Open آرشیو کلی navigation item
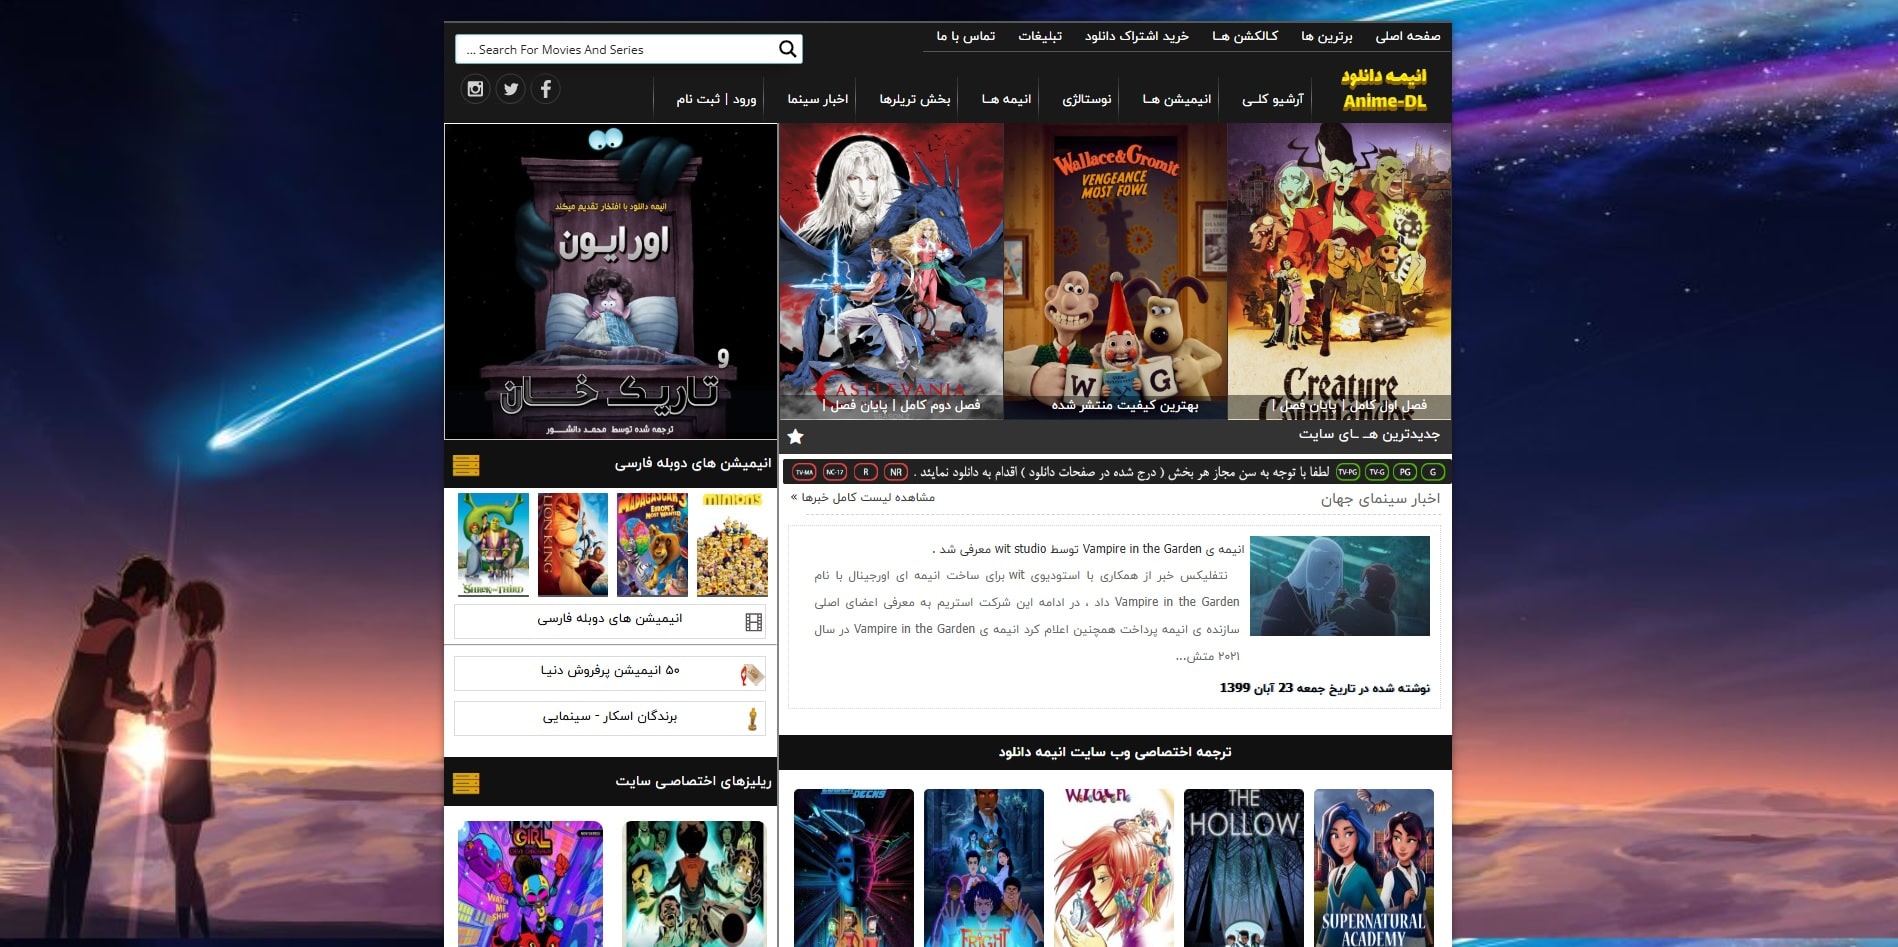Viewport: 1898px width, 947px height. (x=1272, y=99)
